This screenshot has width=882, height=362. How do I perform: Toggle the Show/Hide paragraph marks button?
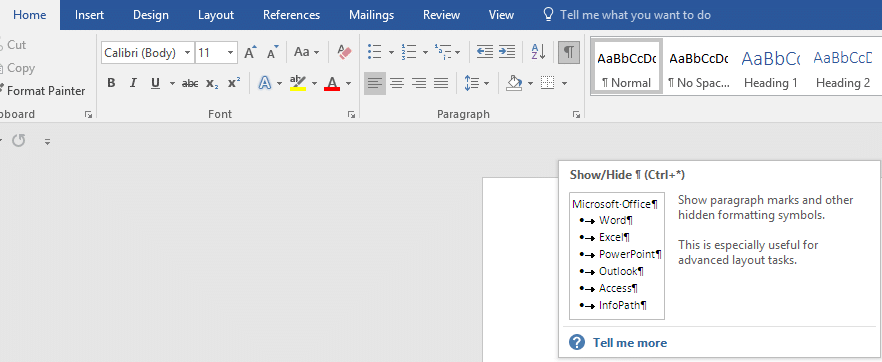569,52
